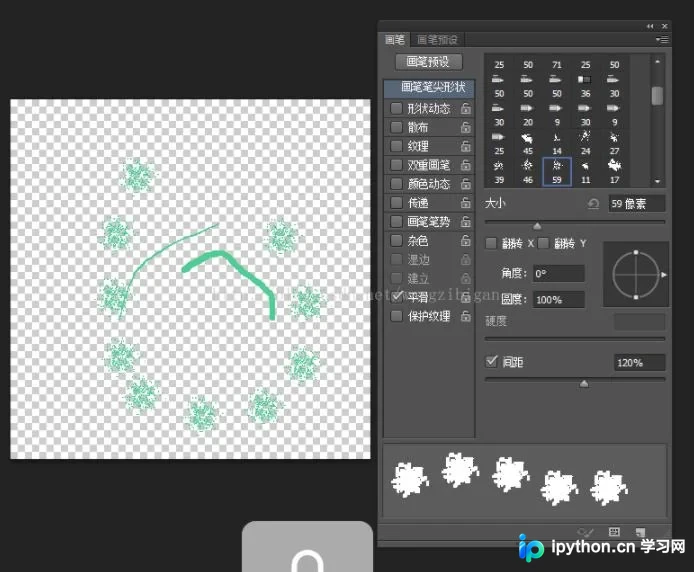Image resolution: width=694 pixels, height=572 pixels.
Task: Uncheck the 间距 spacing checkbox
Action: 491,361
